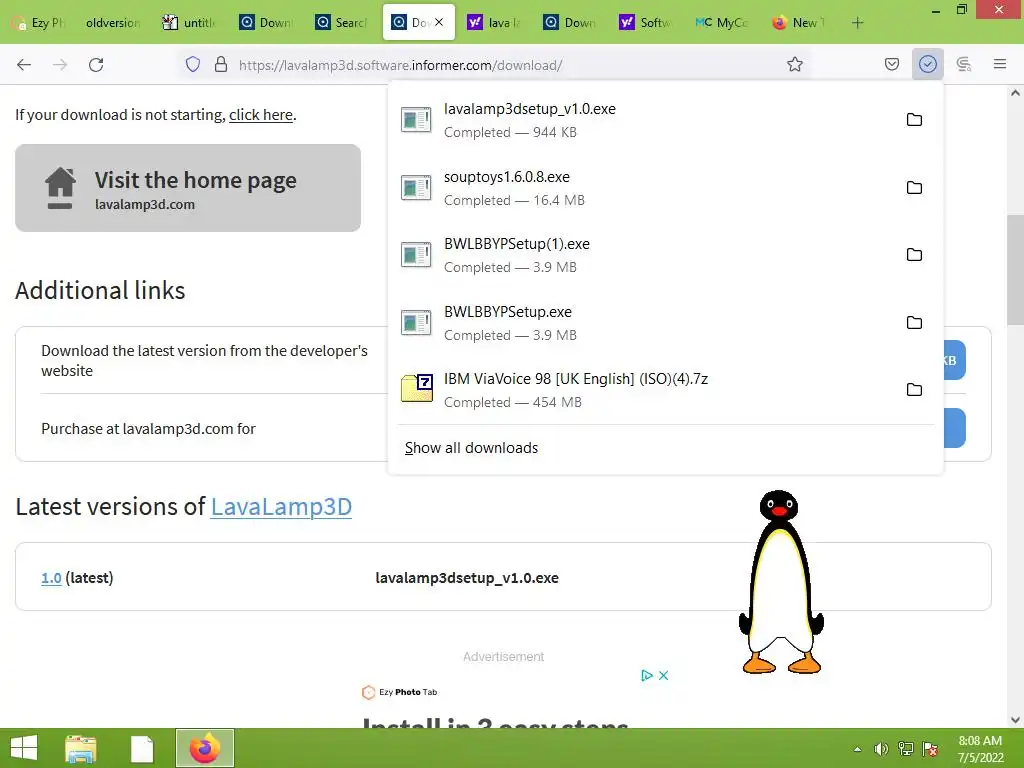Show souptoys1.6.0.8.exe in its folder
This screenshot has height=768, width=1024.
pos(914,187)
